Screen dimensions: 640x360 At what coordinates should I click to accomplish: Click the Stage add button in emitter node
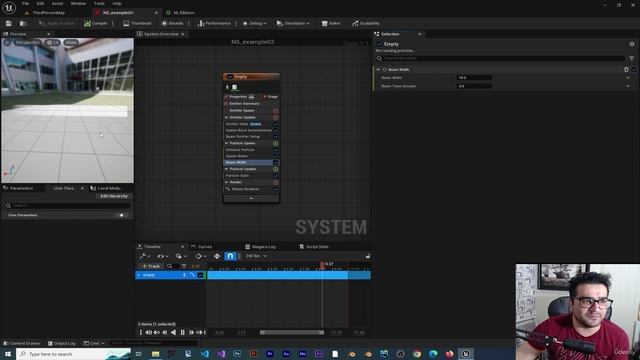coord(271,97)
